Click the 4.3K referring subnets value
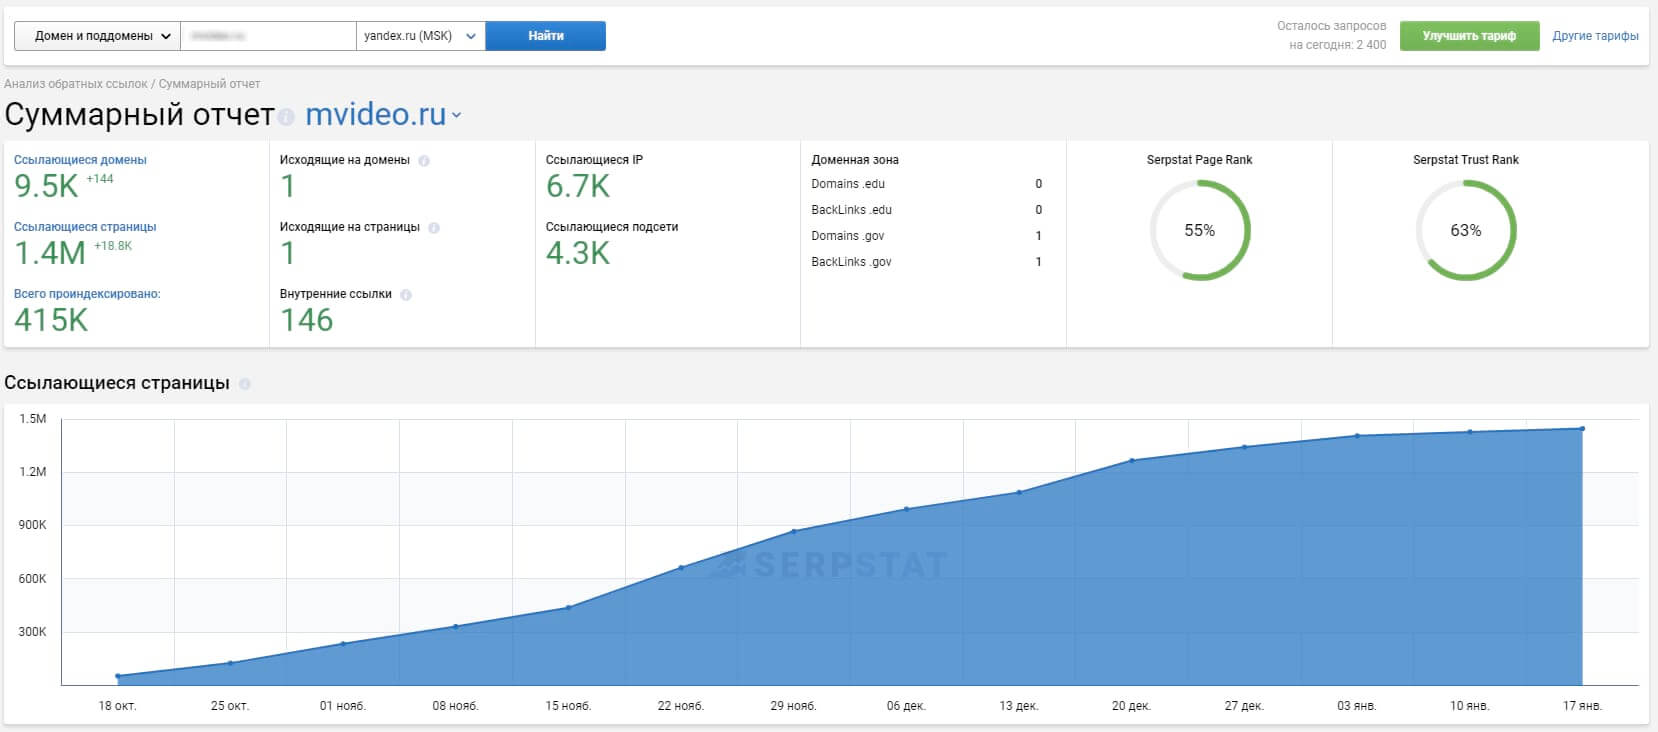 [x=578, y=253]
